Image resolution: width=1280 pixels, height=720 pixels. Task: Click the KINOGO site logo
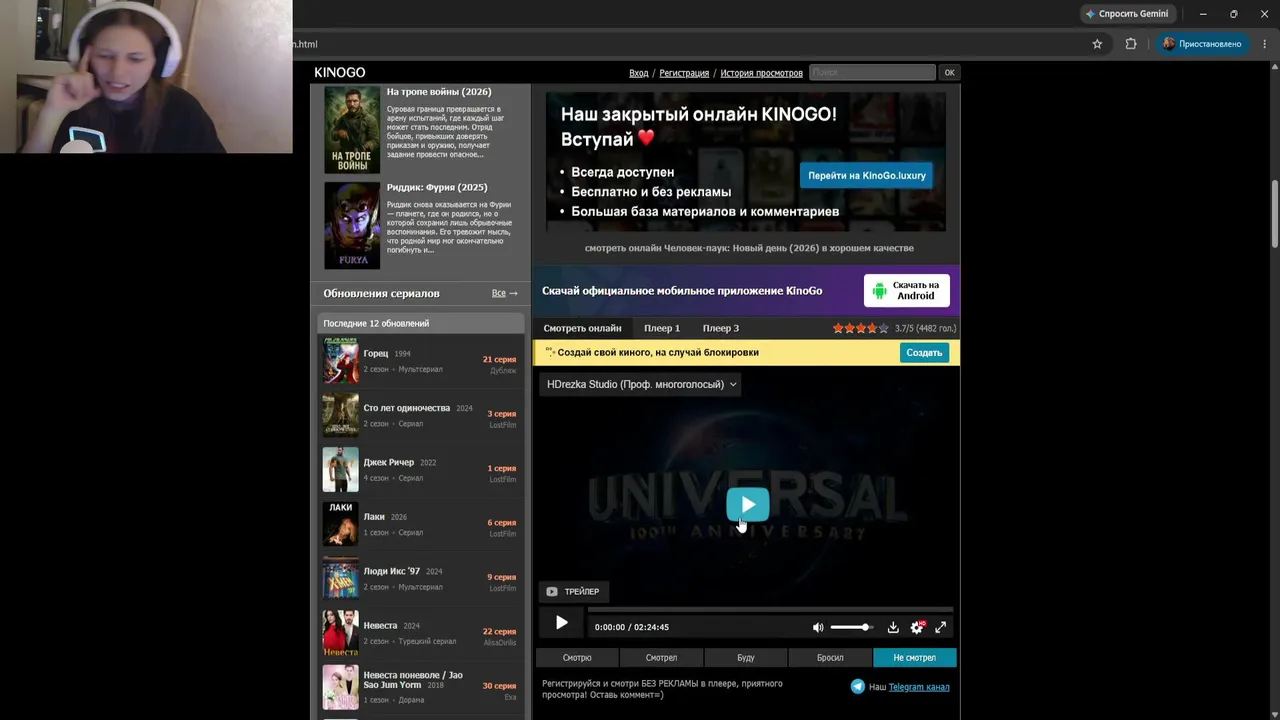(340, 72)
